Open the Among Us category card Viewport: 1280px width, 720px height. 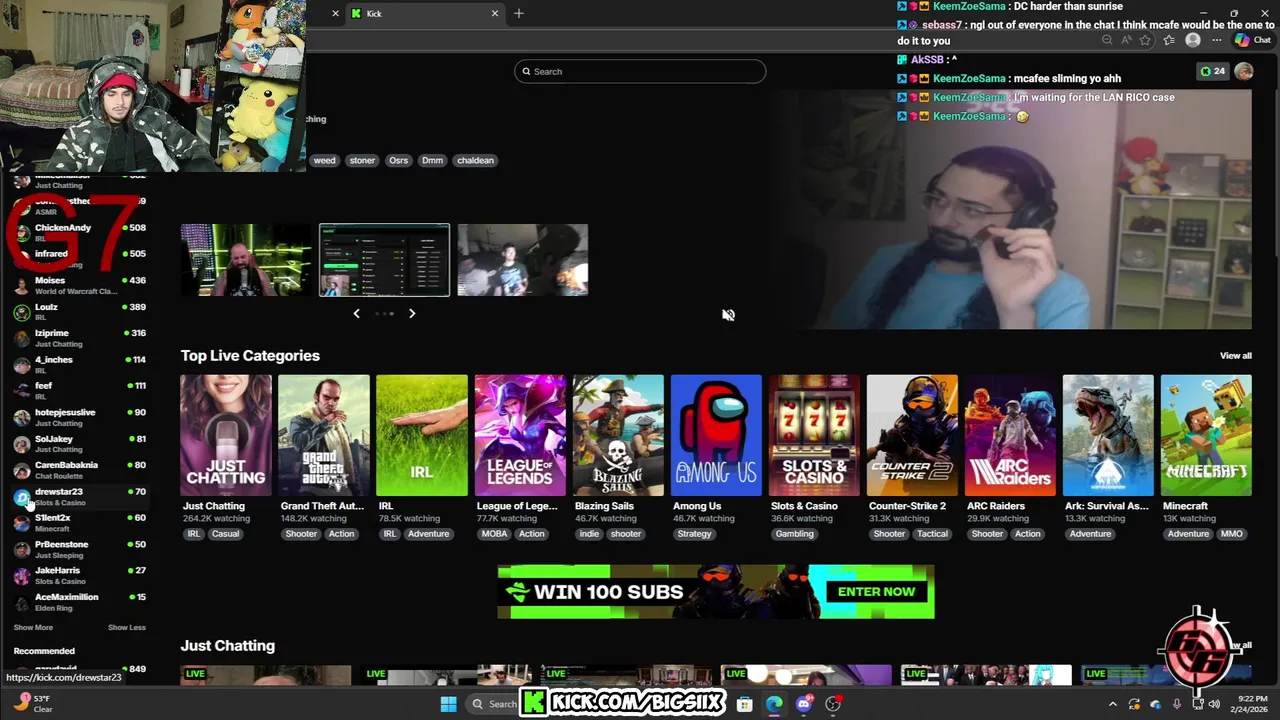click(715, 435)
